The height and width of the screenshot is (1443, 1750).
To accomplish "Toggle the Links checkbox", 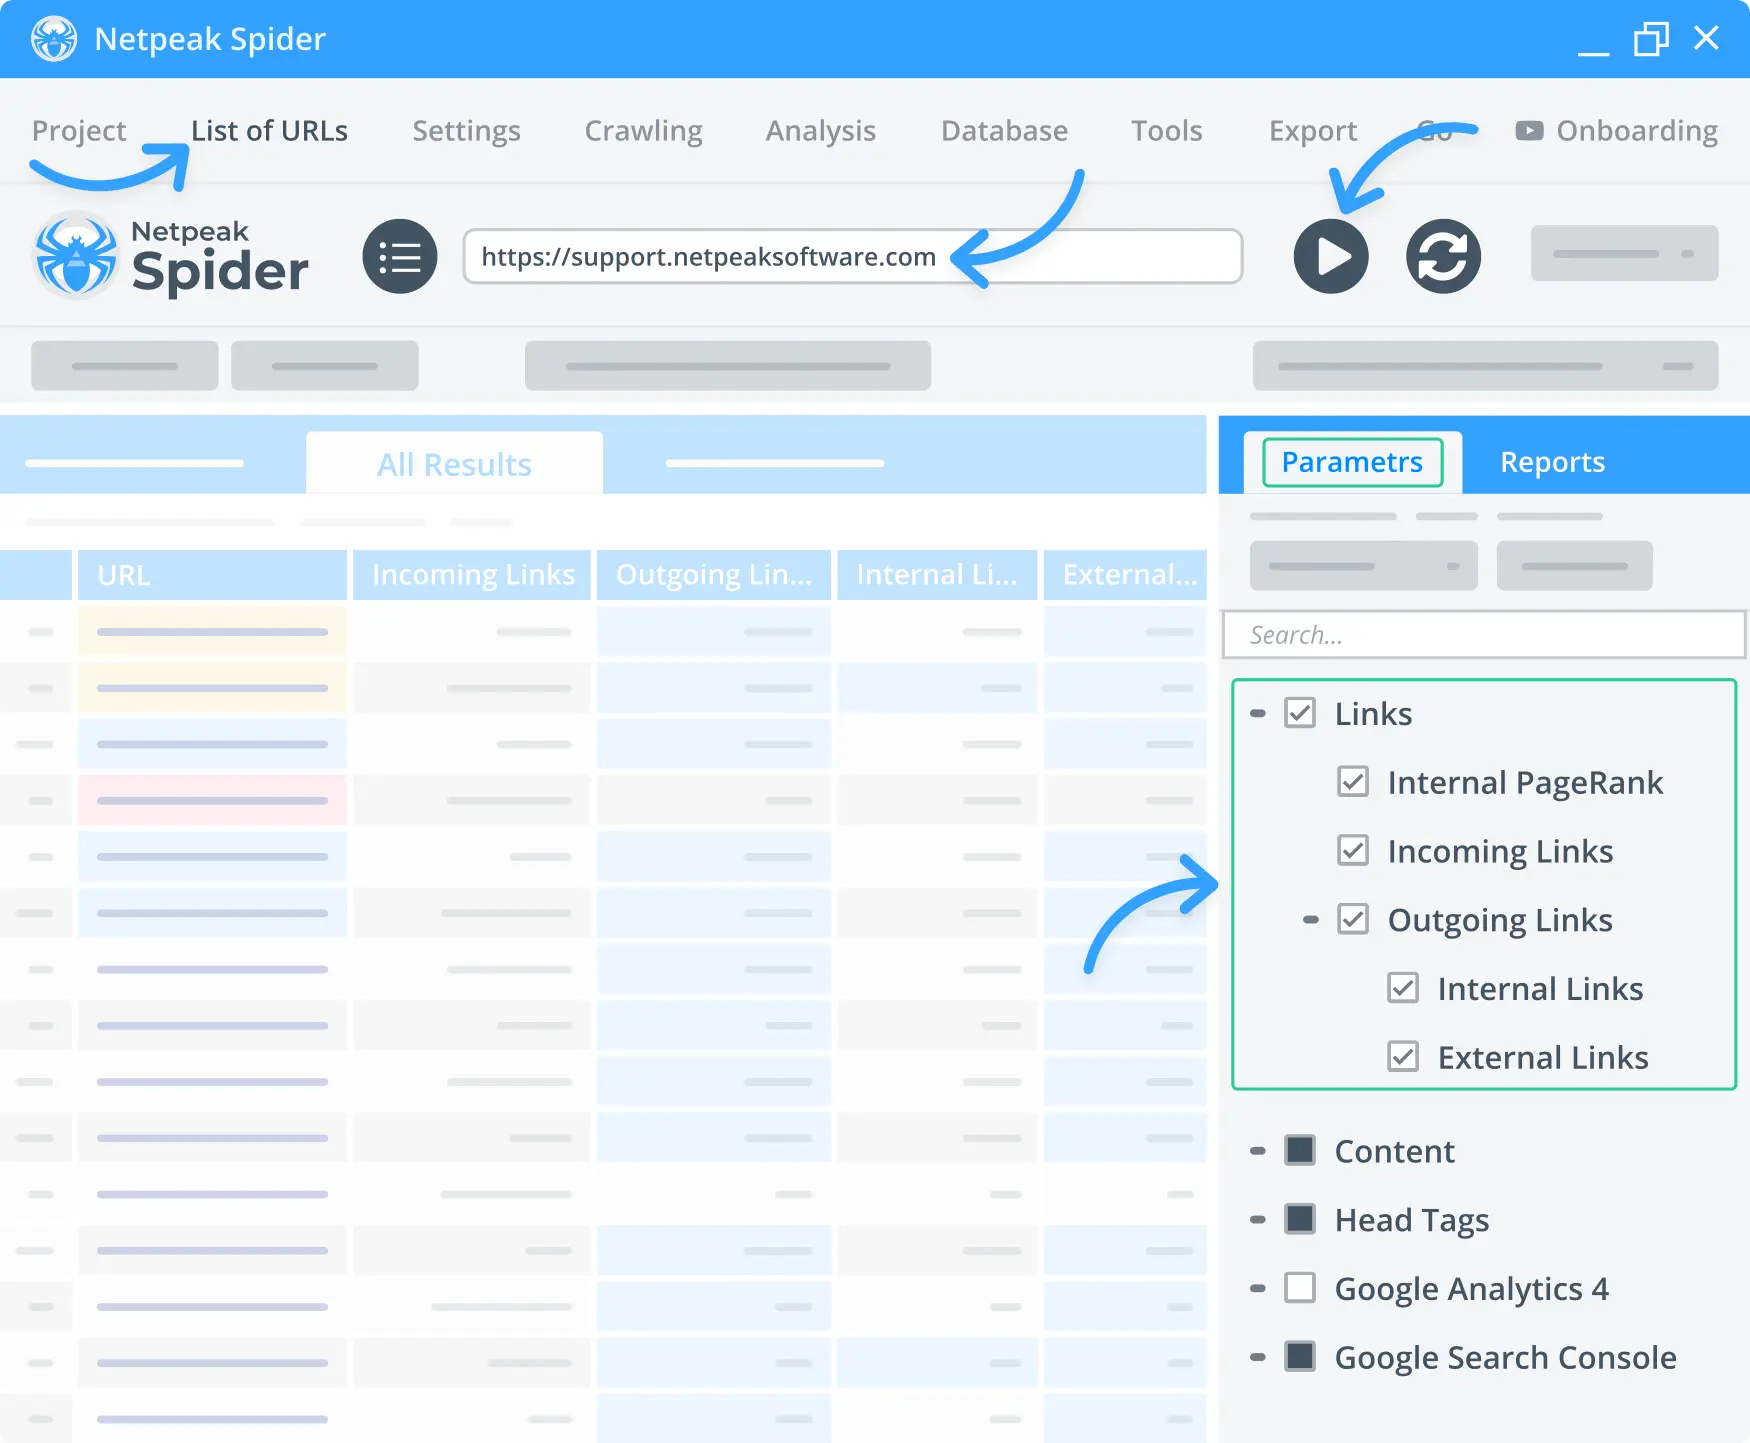I will 1300,713.
